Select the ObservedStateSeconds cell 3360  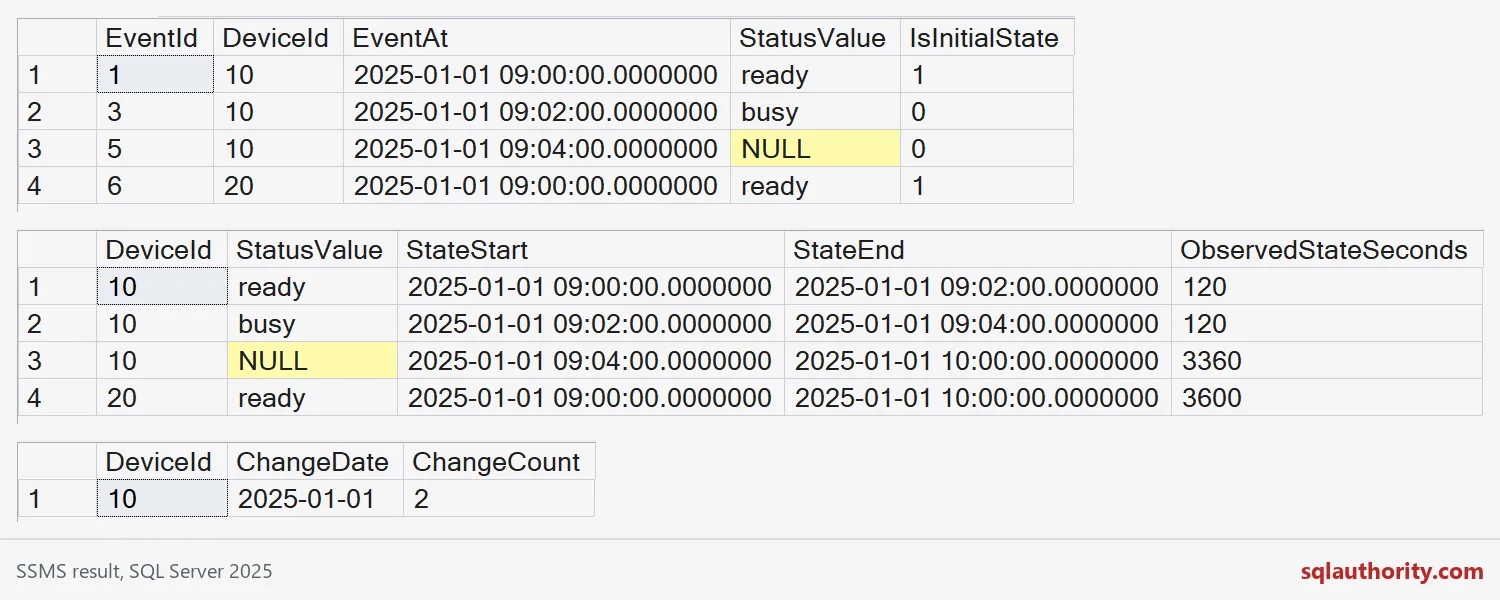(x=1327, y=361)
